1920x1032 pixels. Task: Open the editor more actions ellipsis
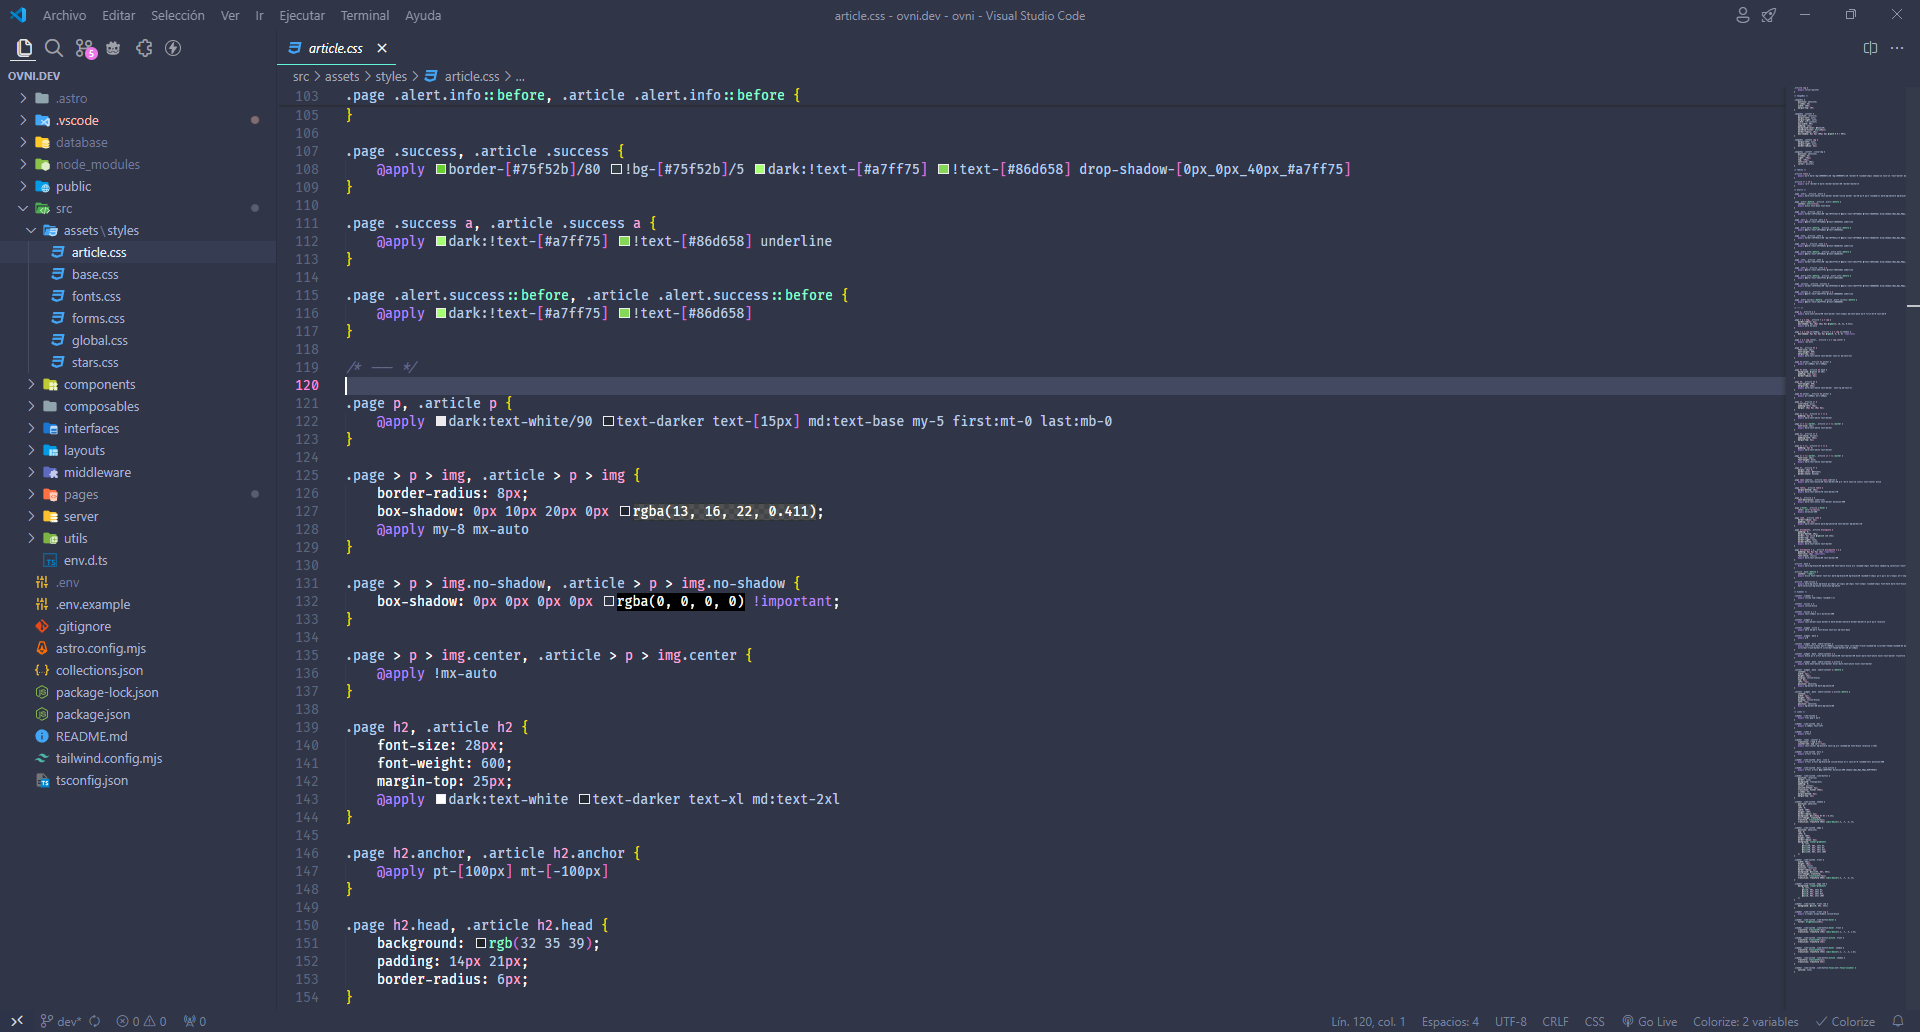[1897, 48]
